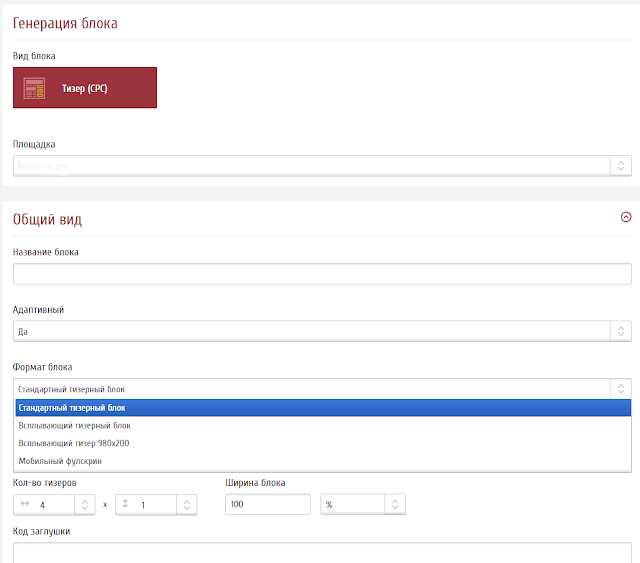Toggle the Формат блока dropdown
This screenshot has width=640, height=563.
[x=322, y=389]
